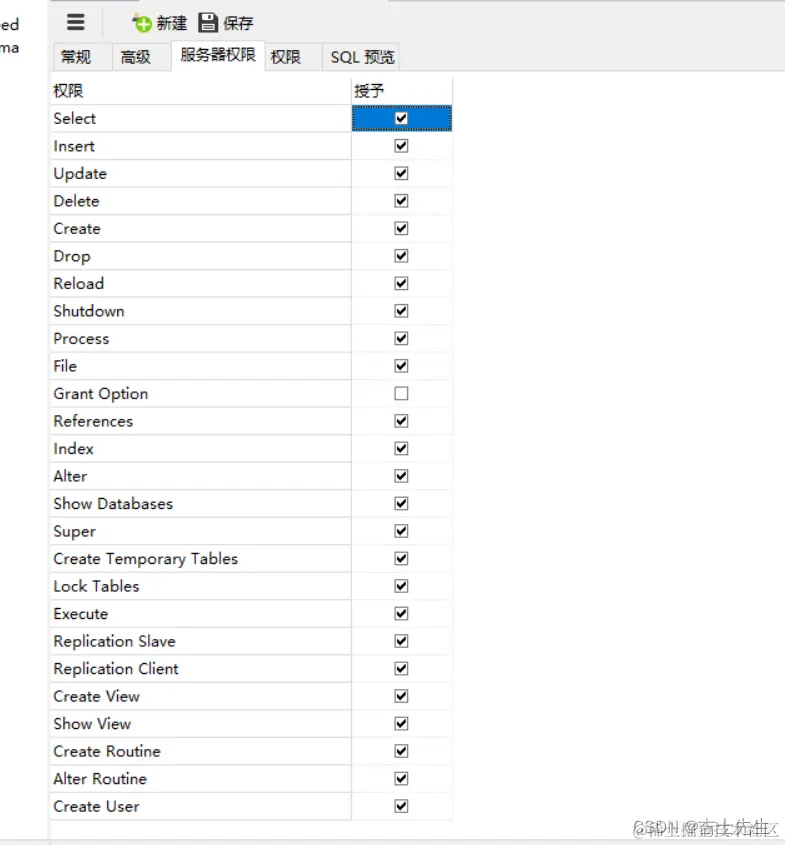785x845 pixels.
Task: Select the Create Routine name cell
Action: pos(200,751)
